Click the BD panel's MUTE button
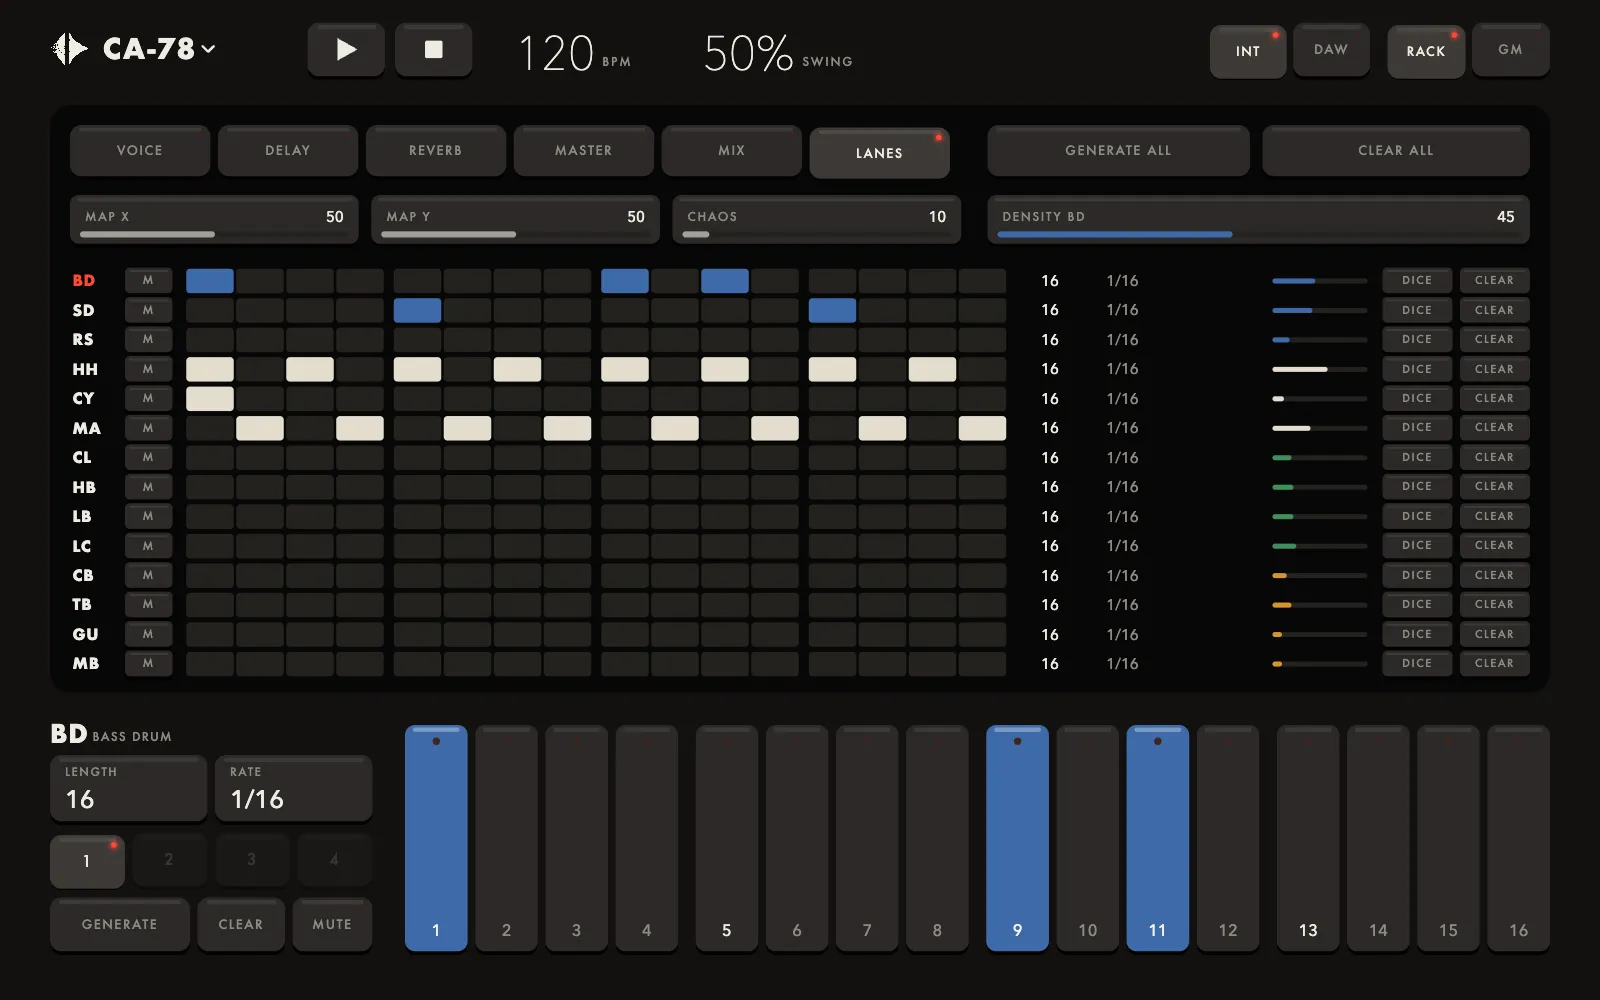The width and height of the screenshot is (1600, 1000). pos(332,925)
